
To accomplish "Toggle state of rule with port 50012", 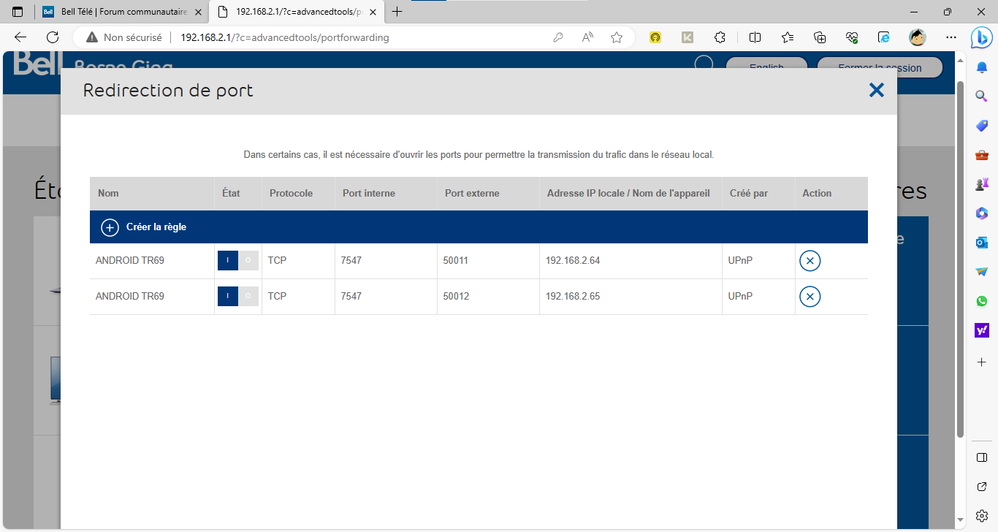I will point(238,297).
